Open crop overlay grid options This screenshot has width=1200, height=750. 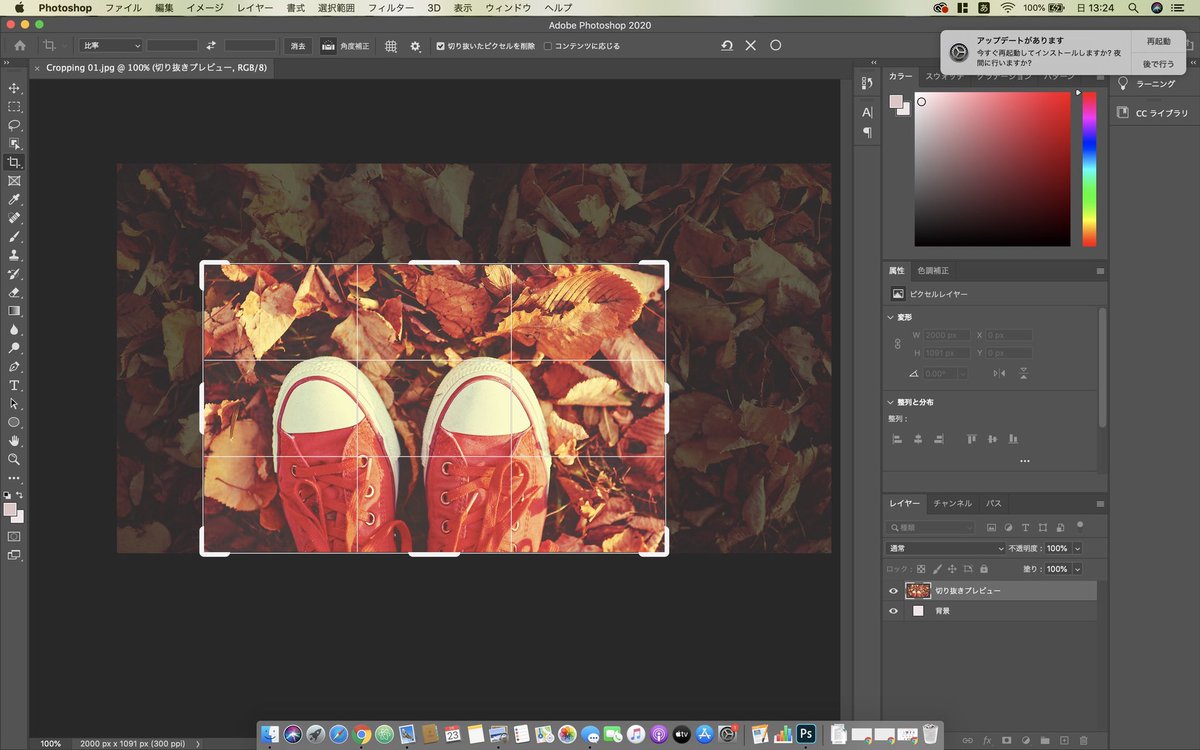tap(391, 46)
